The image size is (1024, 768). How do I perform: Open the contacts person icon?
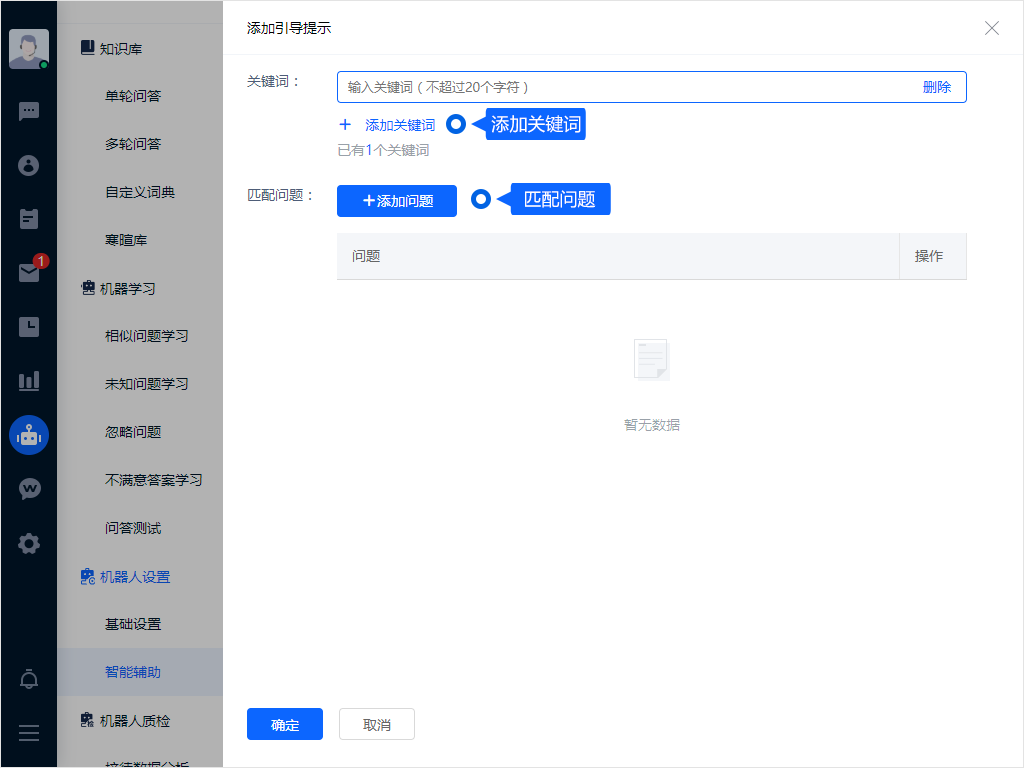[29, 165]
